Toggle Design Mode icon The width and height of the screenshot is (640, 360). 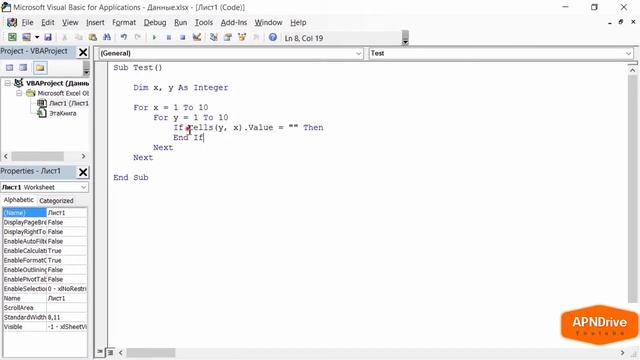pos(197,38)
